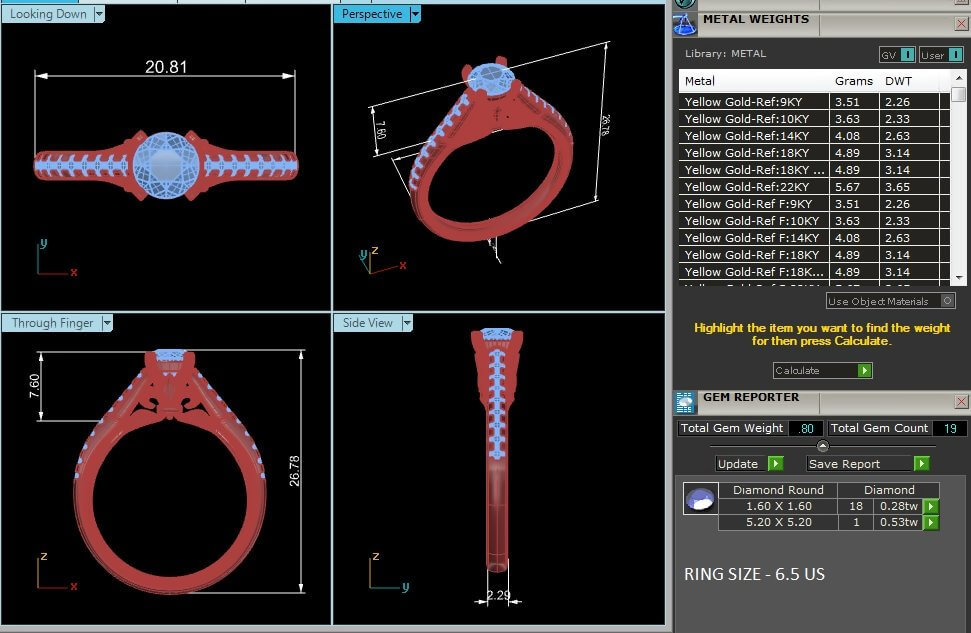Click the Grams column header
Screen dimensions: 971x633
853,81
